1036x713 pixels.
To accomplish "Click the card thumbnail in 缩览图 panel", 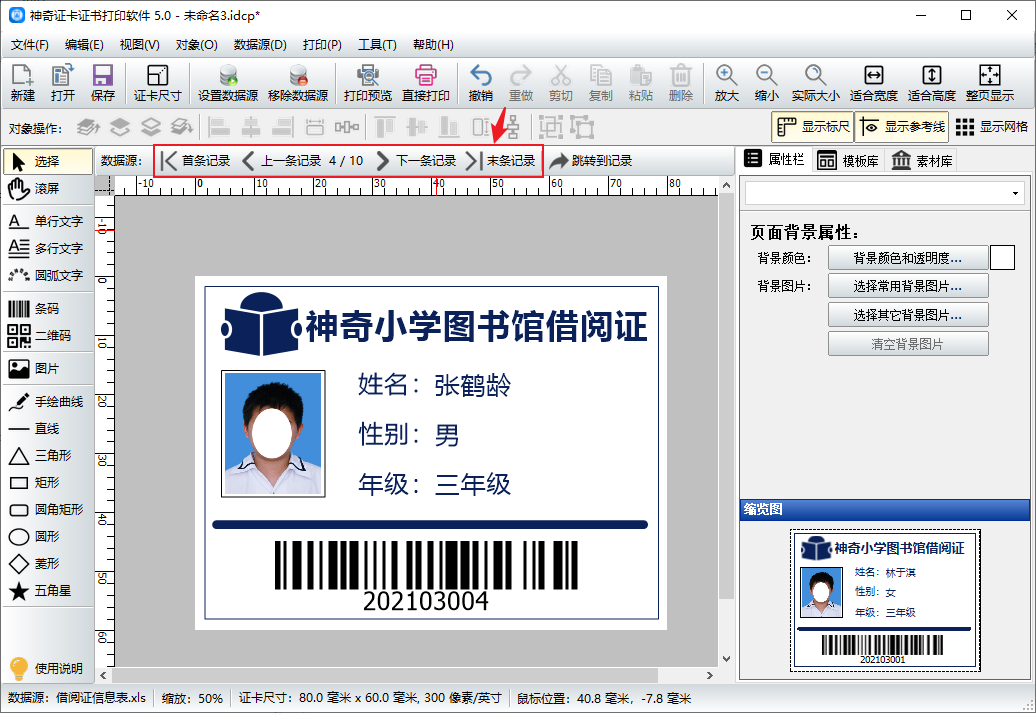I will coord(885,600).
